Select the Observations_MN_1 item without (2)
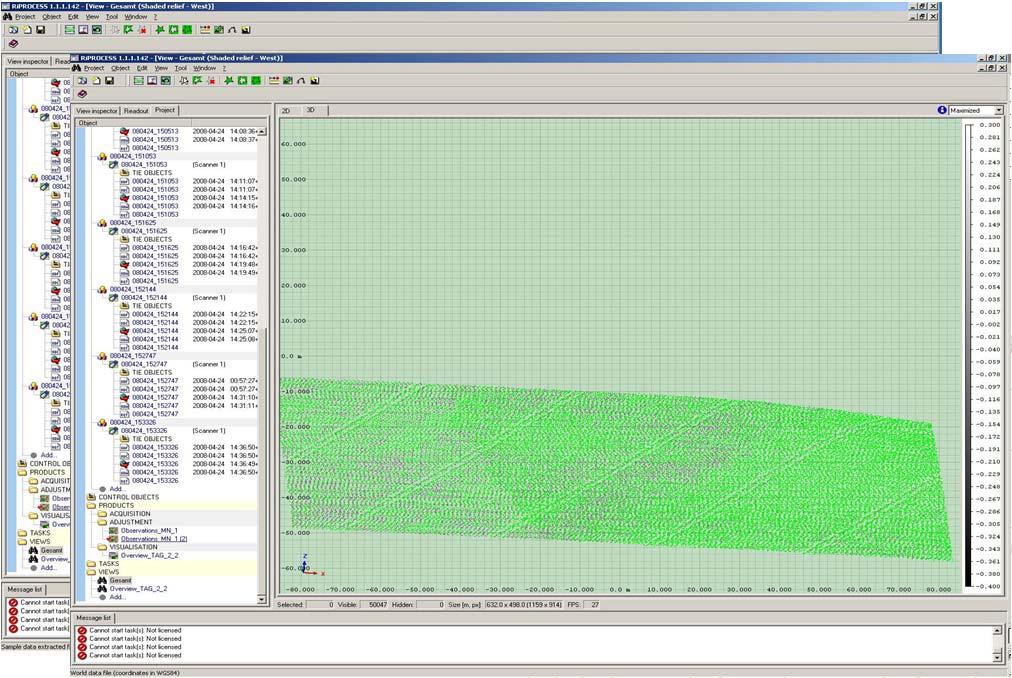This screenshot has height=678, width=1012. 149,531
